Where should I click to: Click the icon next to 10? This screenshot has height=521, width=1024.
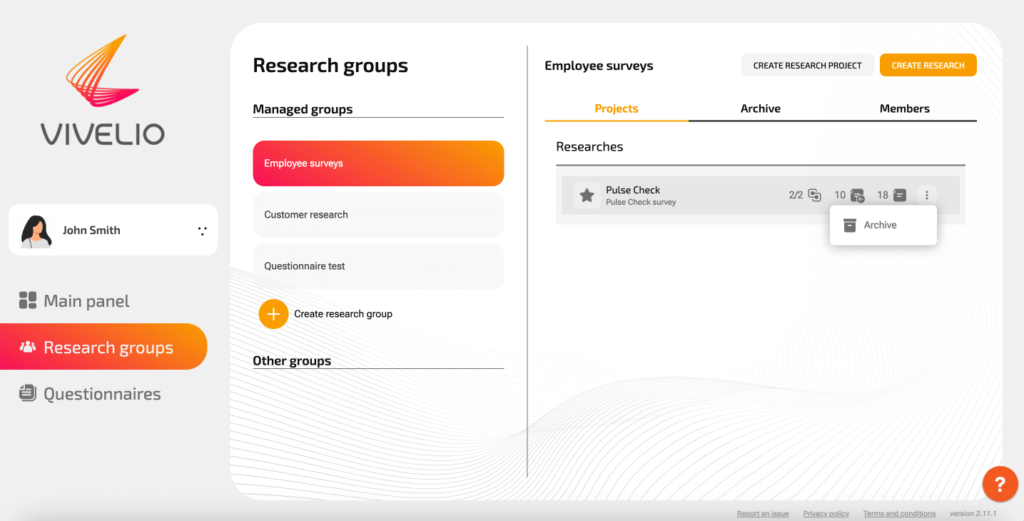coord(857,195)
